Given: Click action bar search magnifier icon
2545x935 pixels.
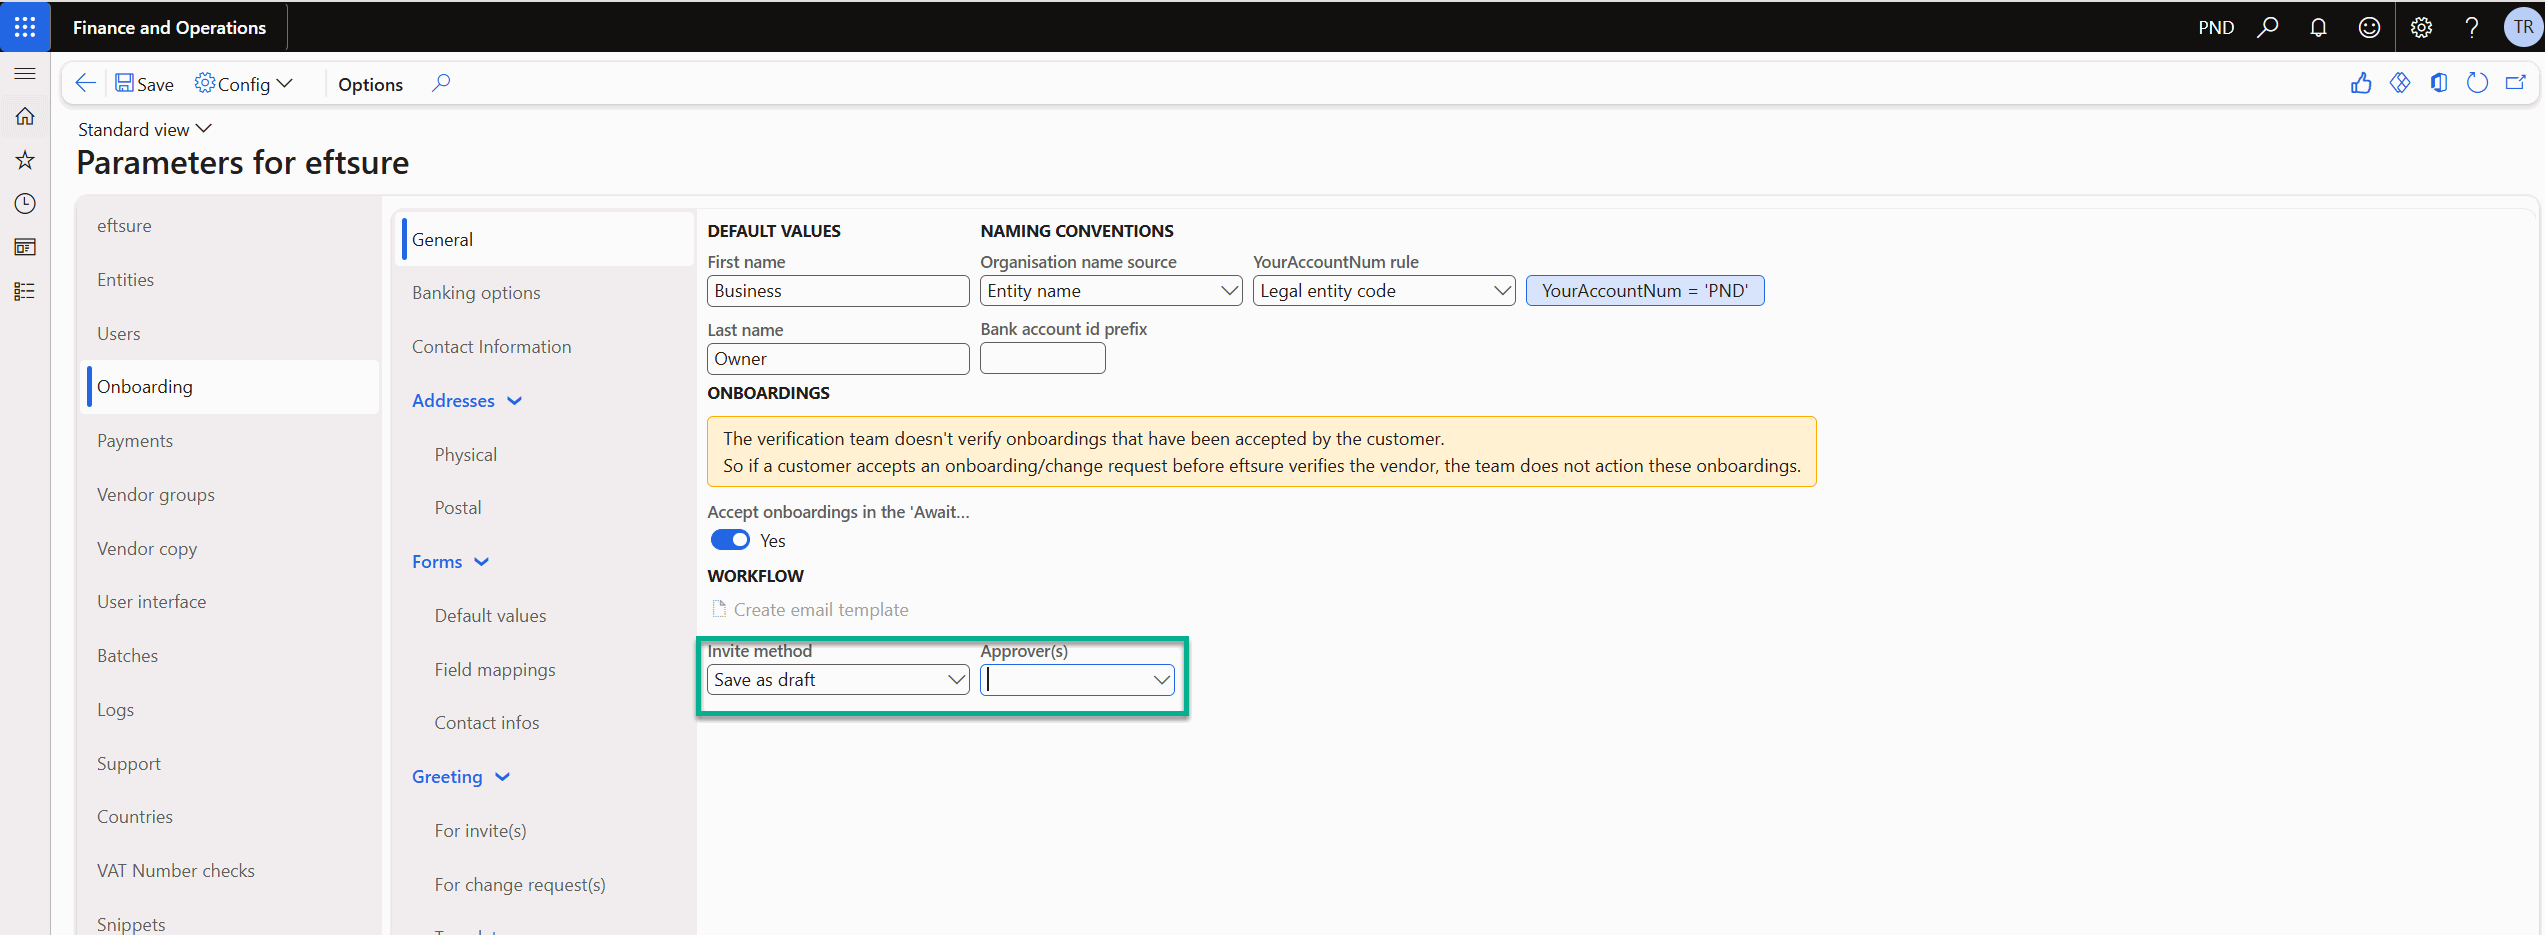Looking at the screenshot, I should pyautogui.click(x=441, y=83).
